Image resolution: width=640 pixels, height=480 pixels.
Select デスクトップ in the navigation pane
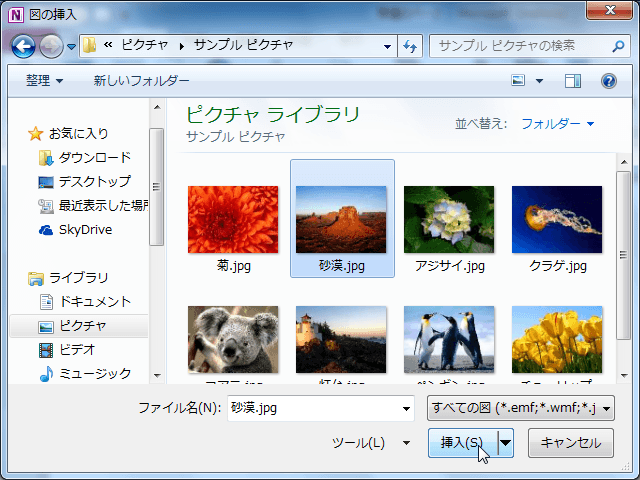coord(95,182)
